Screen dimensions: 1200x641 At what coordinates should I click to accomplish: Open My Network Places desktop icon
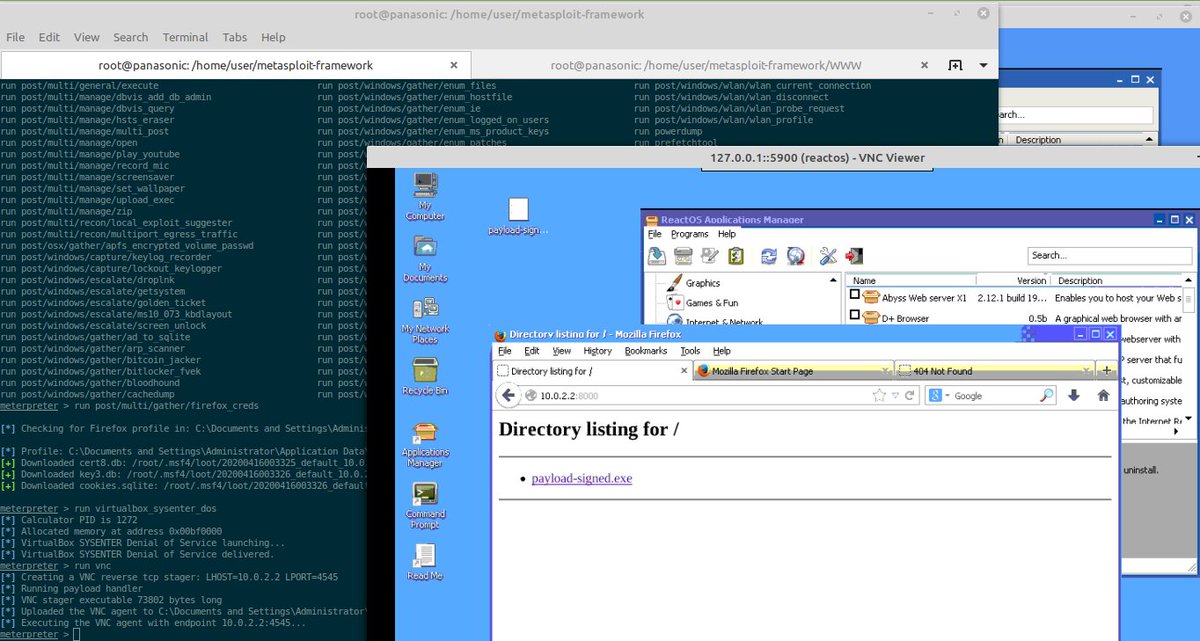tap(425, 320)
